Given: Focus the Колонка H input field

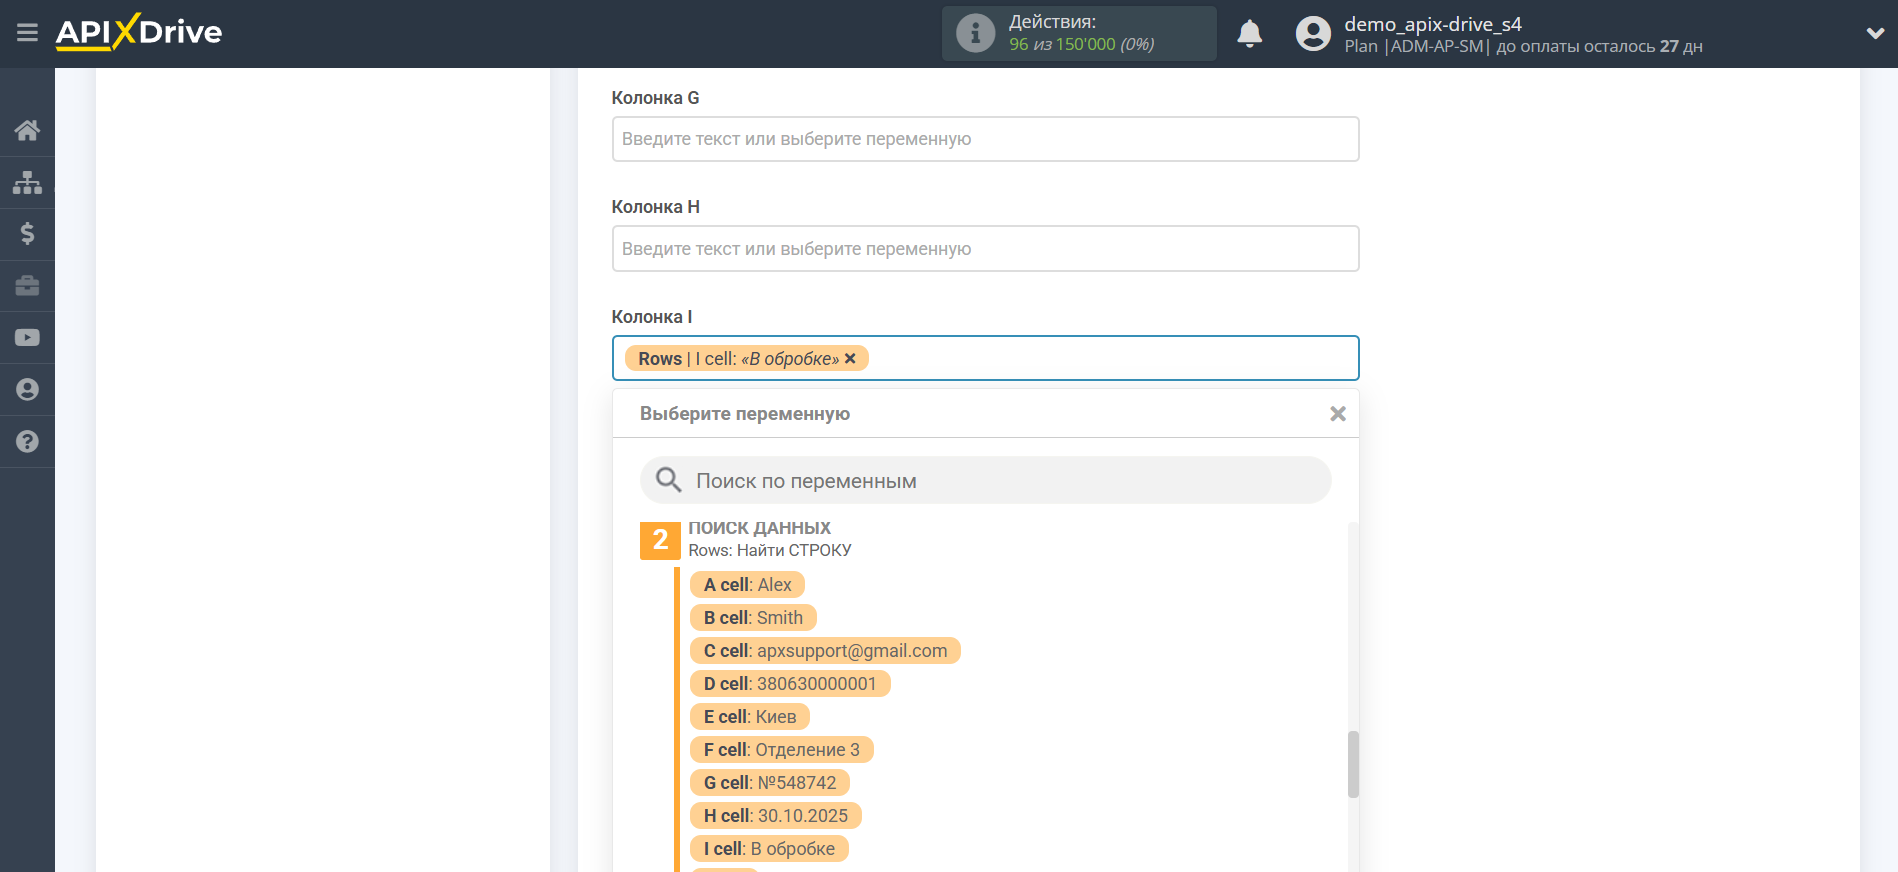Looking at the screenshot, I should pyautogui.click(x=985, y=249).
